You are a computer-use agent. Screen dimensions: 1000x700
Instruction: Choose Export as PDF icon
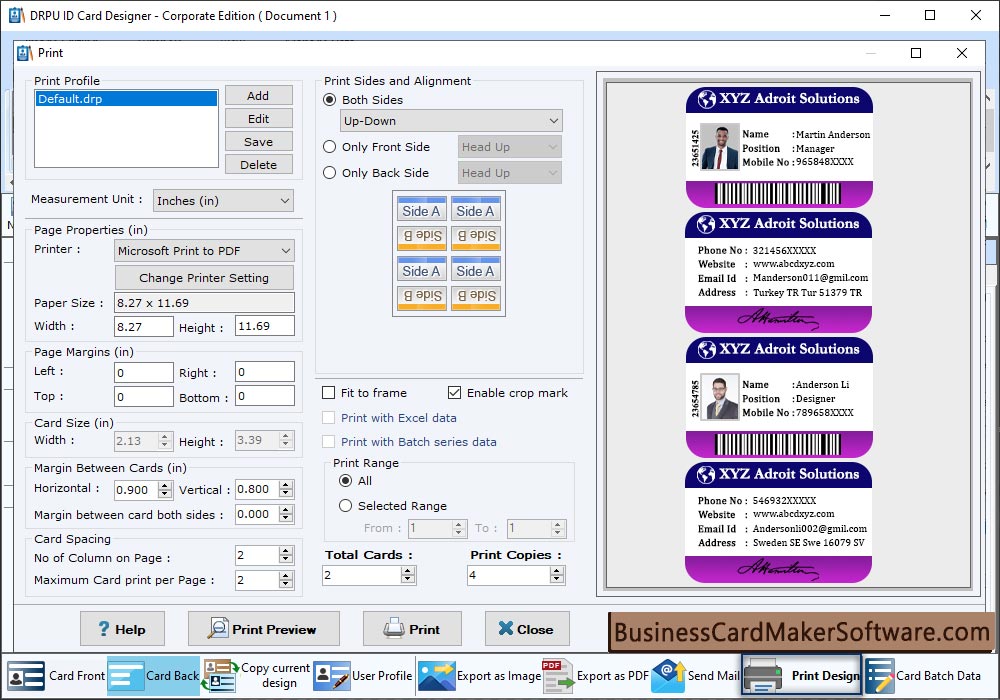click(595, 676)
